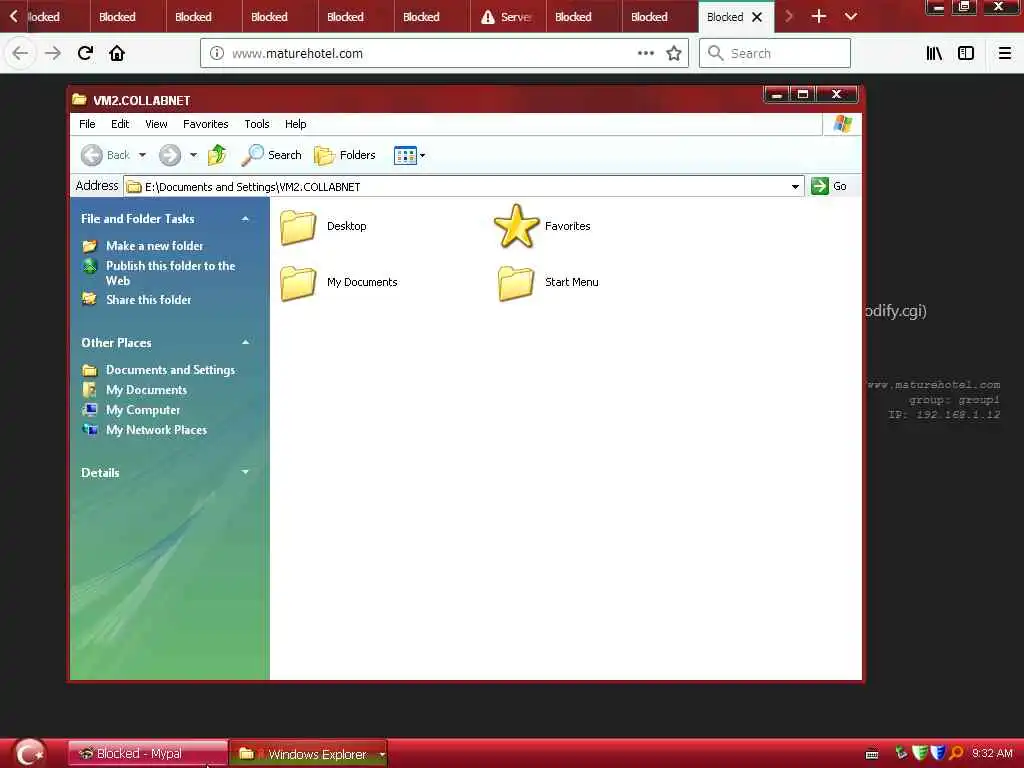This screenshot has width=1024, height=768.
Task: Open the Forward history dropdown arrow
Action: click(x=193, y=155)
